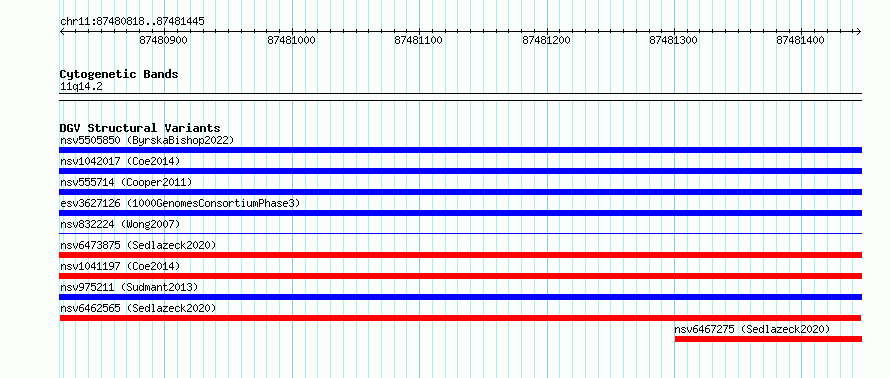The image size is (890, 378).
Task: Click nsv6467275 (Sedlazeck2020) variant label
Action: [x=752, y=329]
